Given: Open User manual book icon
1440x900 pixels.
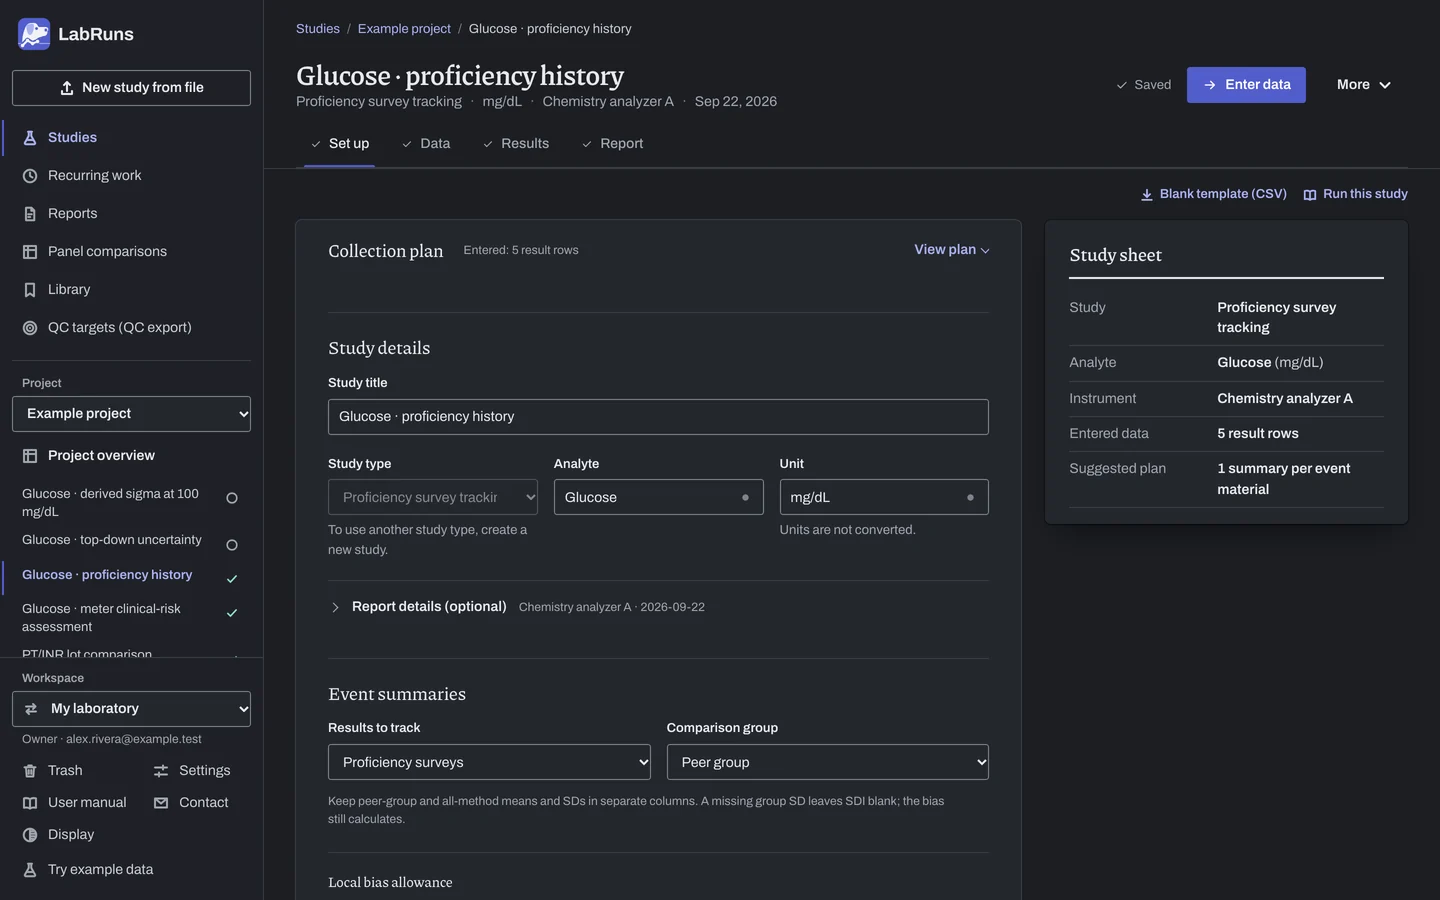Looking at the screenshot, I should pos(30,803).
